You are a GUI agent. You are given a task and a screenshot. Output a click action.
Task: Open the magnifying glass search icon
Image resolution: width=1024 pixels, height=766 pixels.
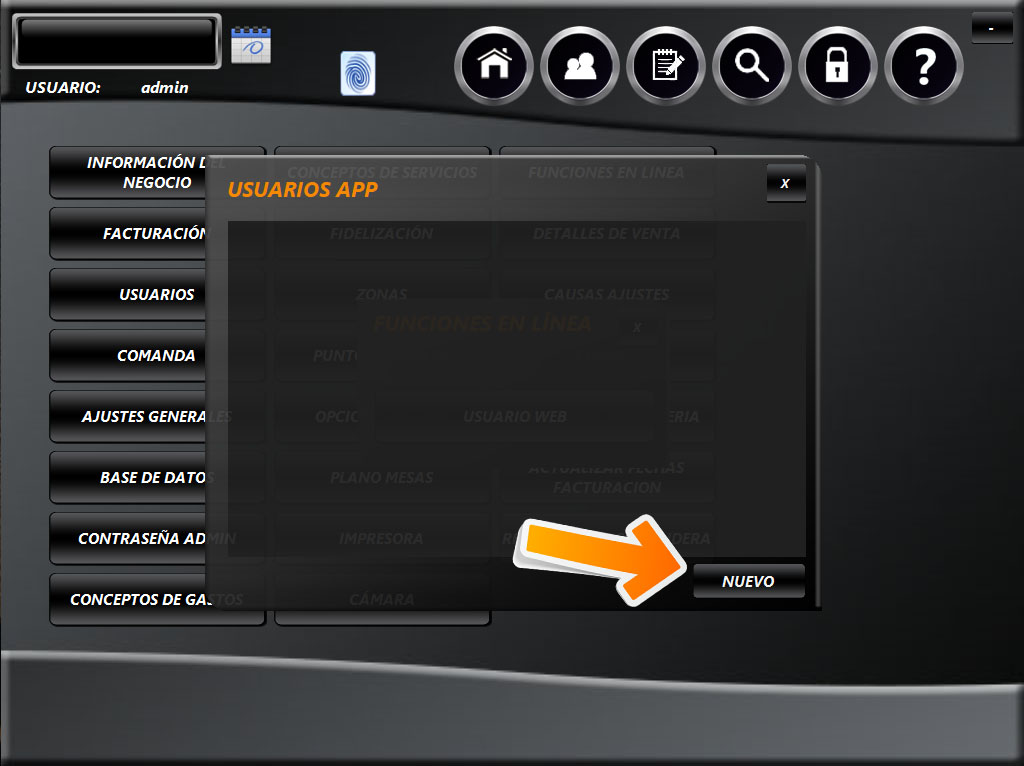click(752, 66)
